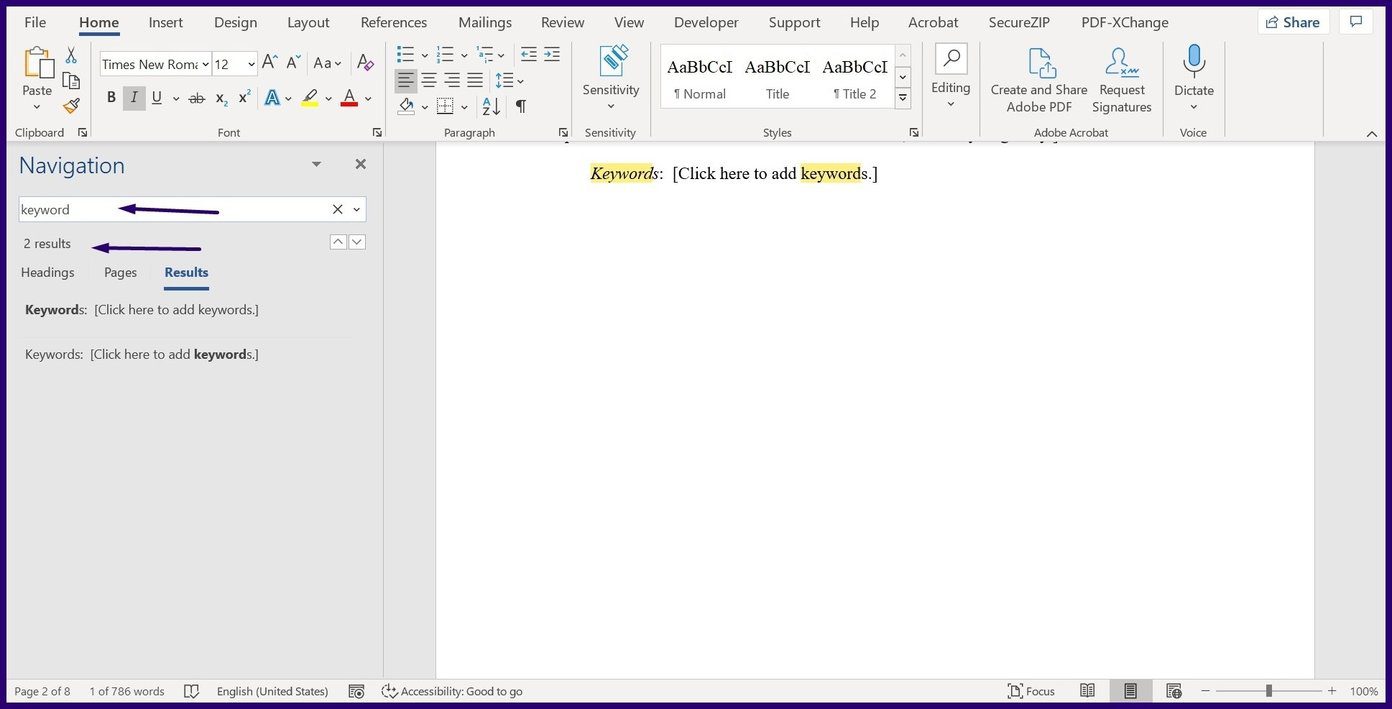Show the Pages tab in Navigation
The height and width of the screenshot is (709, 1392).
point(121,272)
